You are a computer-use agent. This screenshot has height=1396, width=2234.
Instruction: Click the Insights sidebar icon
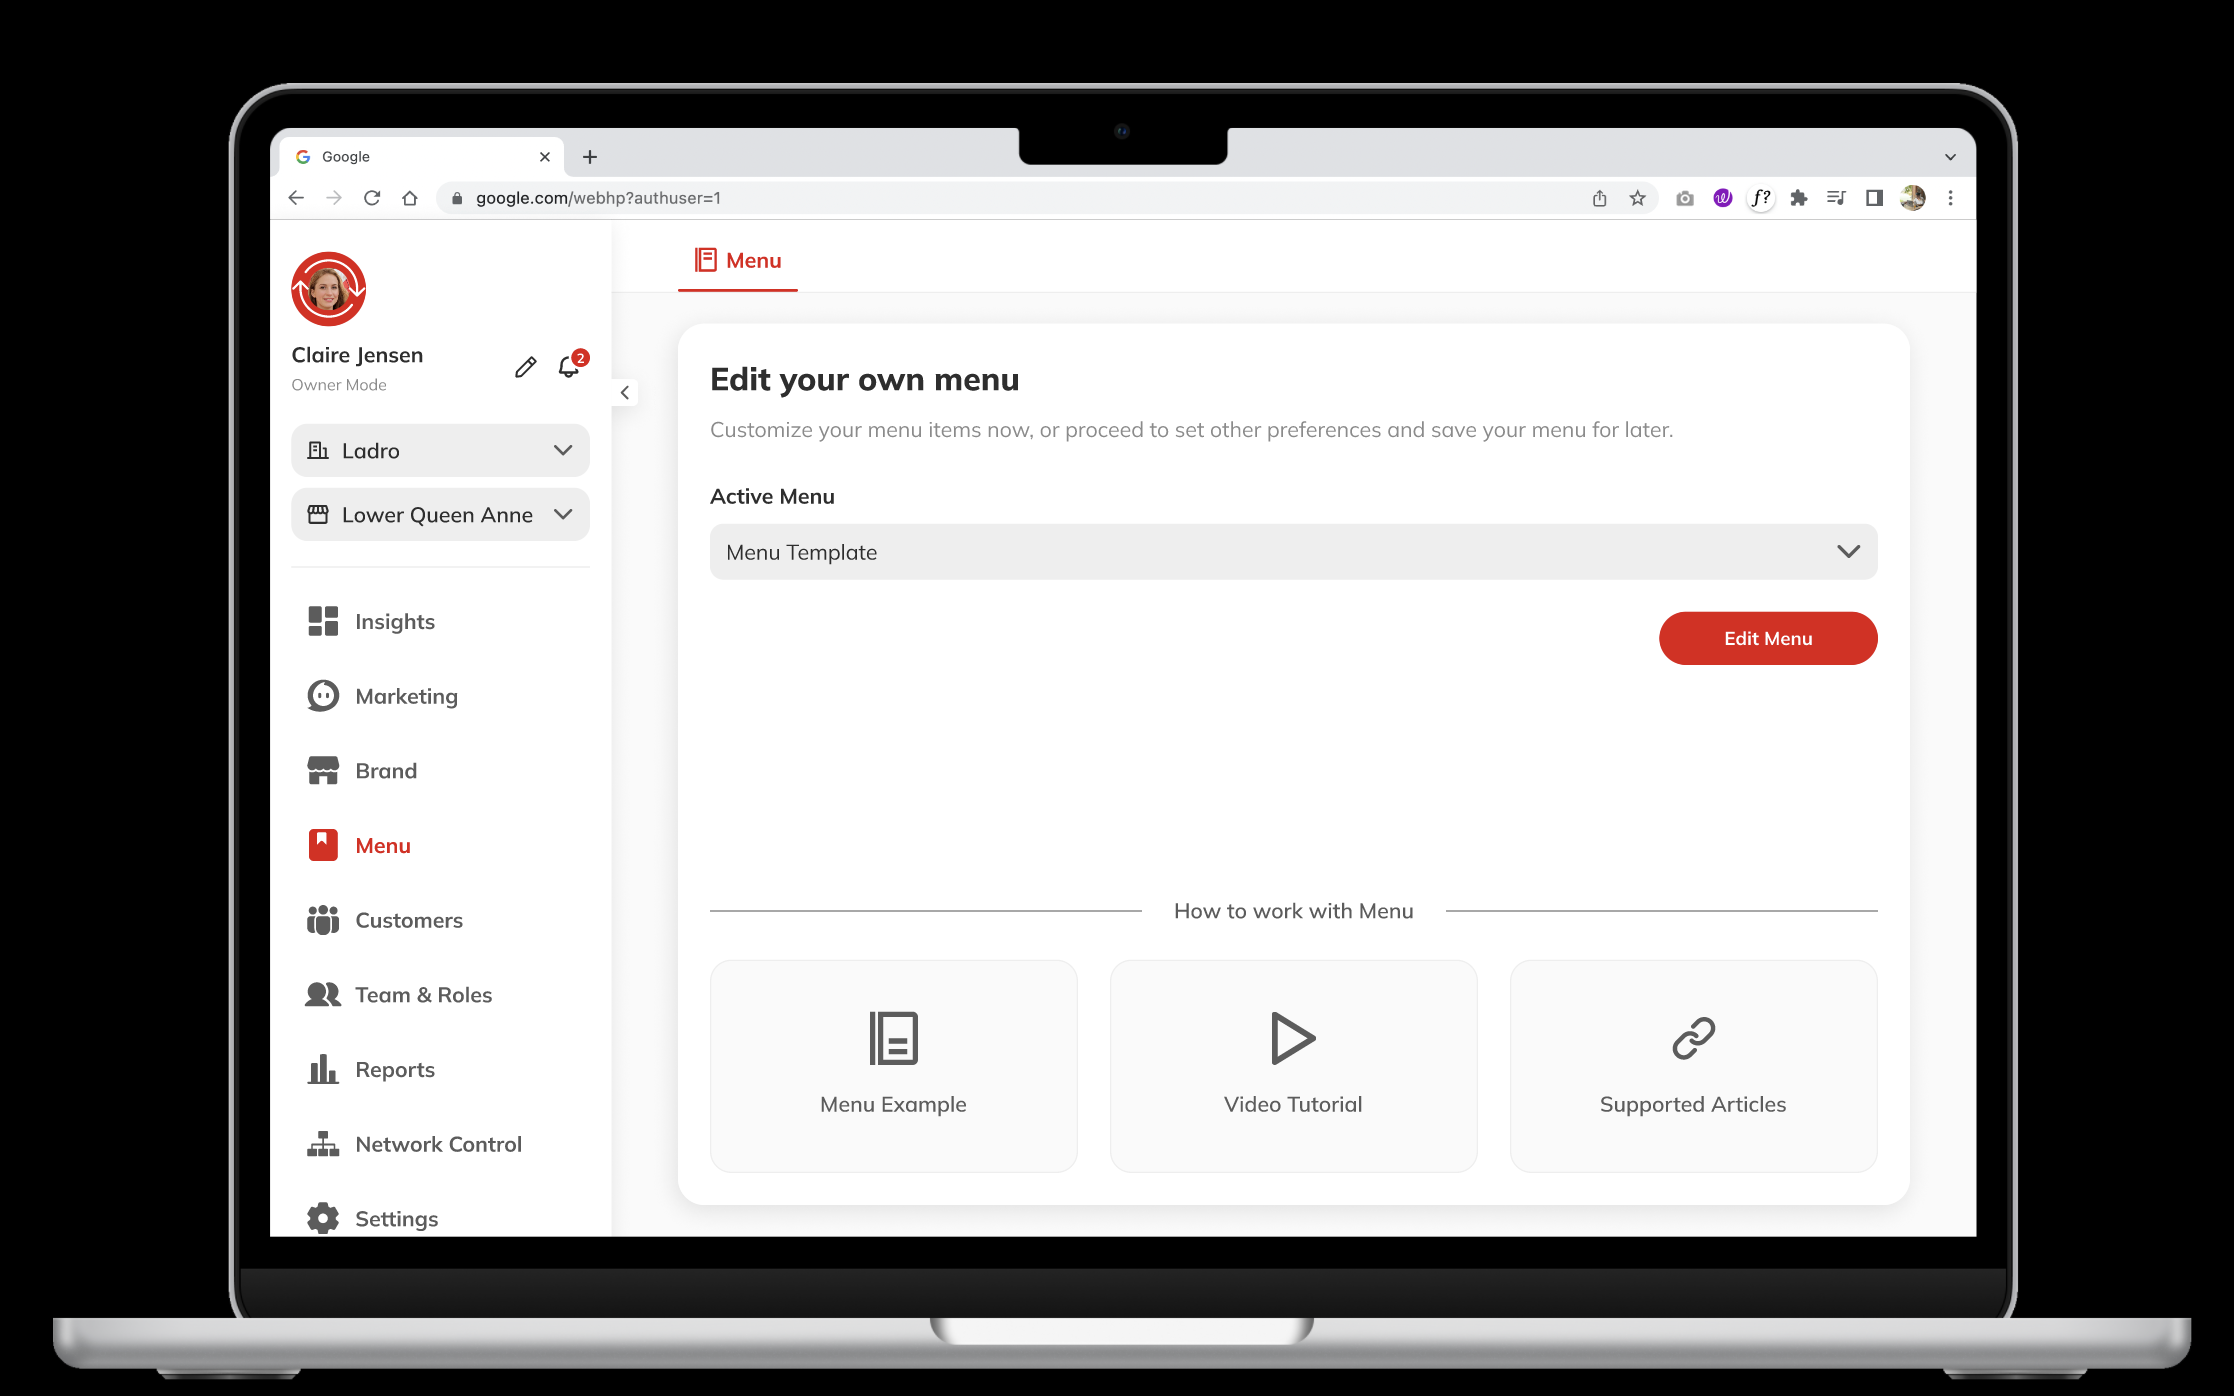point(323,621)
